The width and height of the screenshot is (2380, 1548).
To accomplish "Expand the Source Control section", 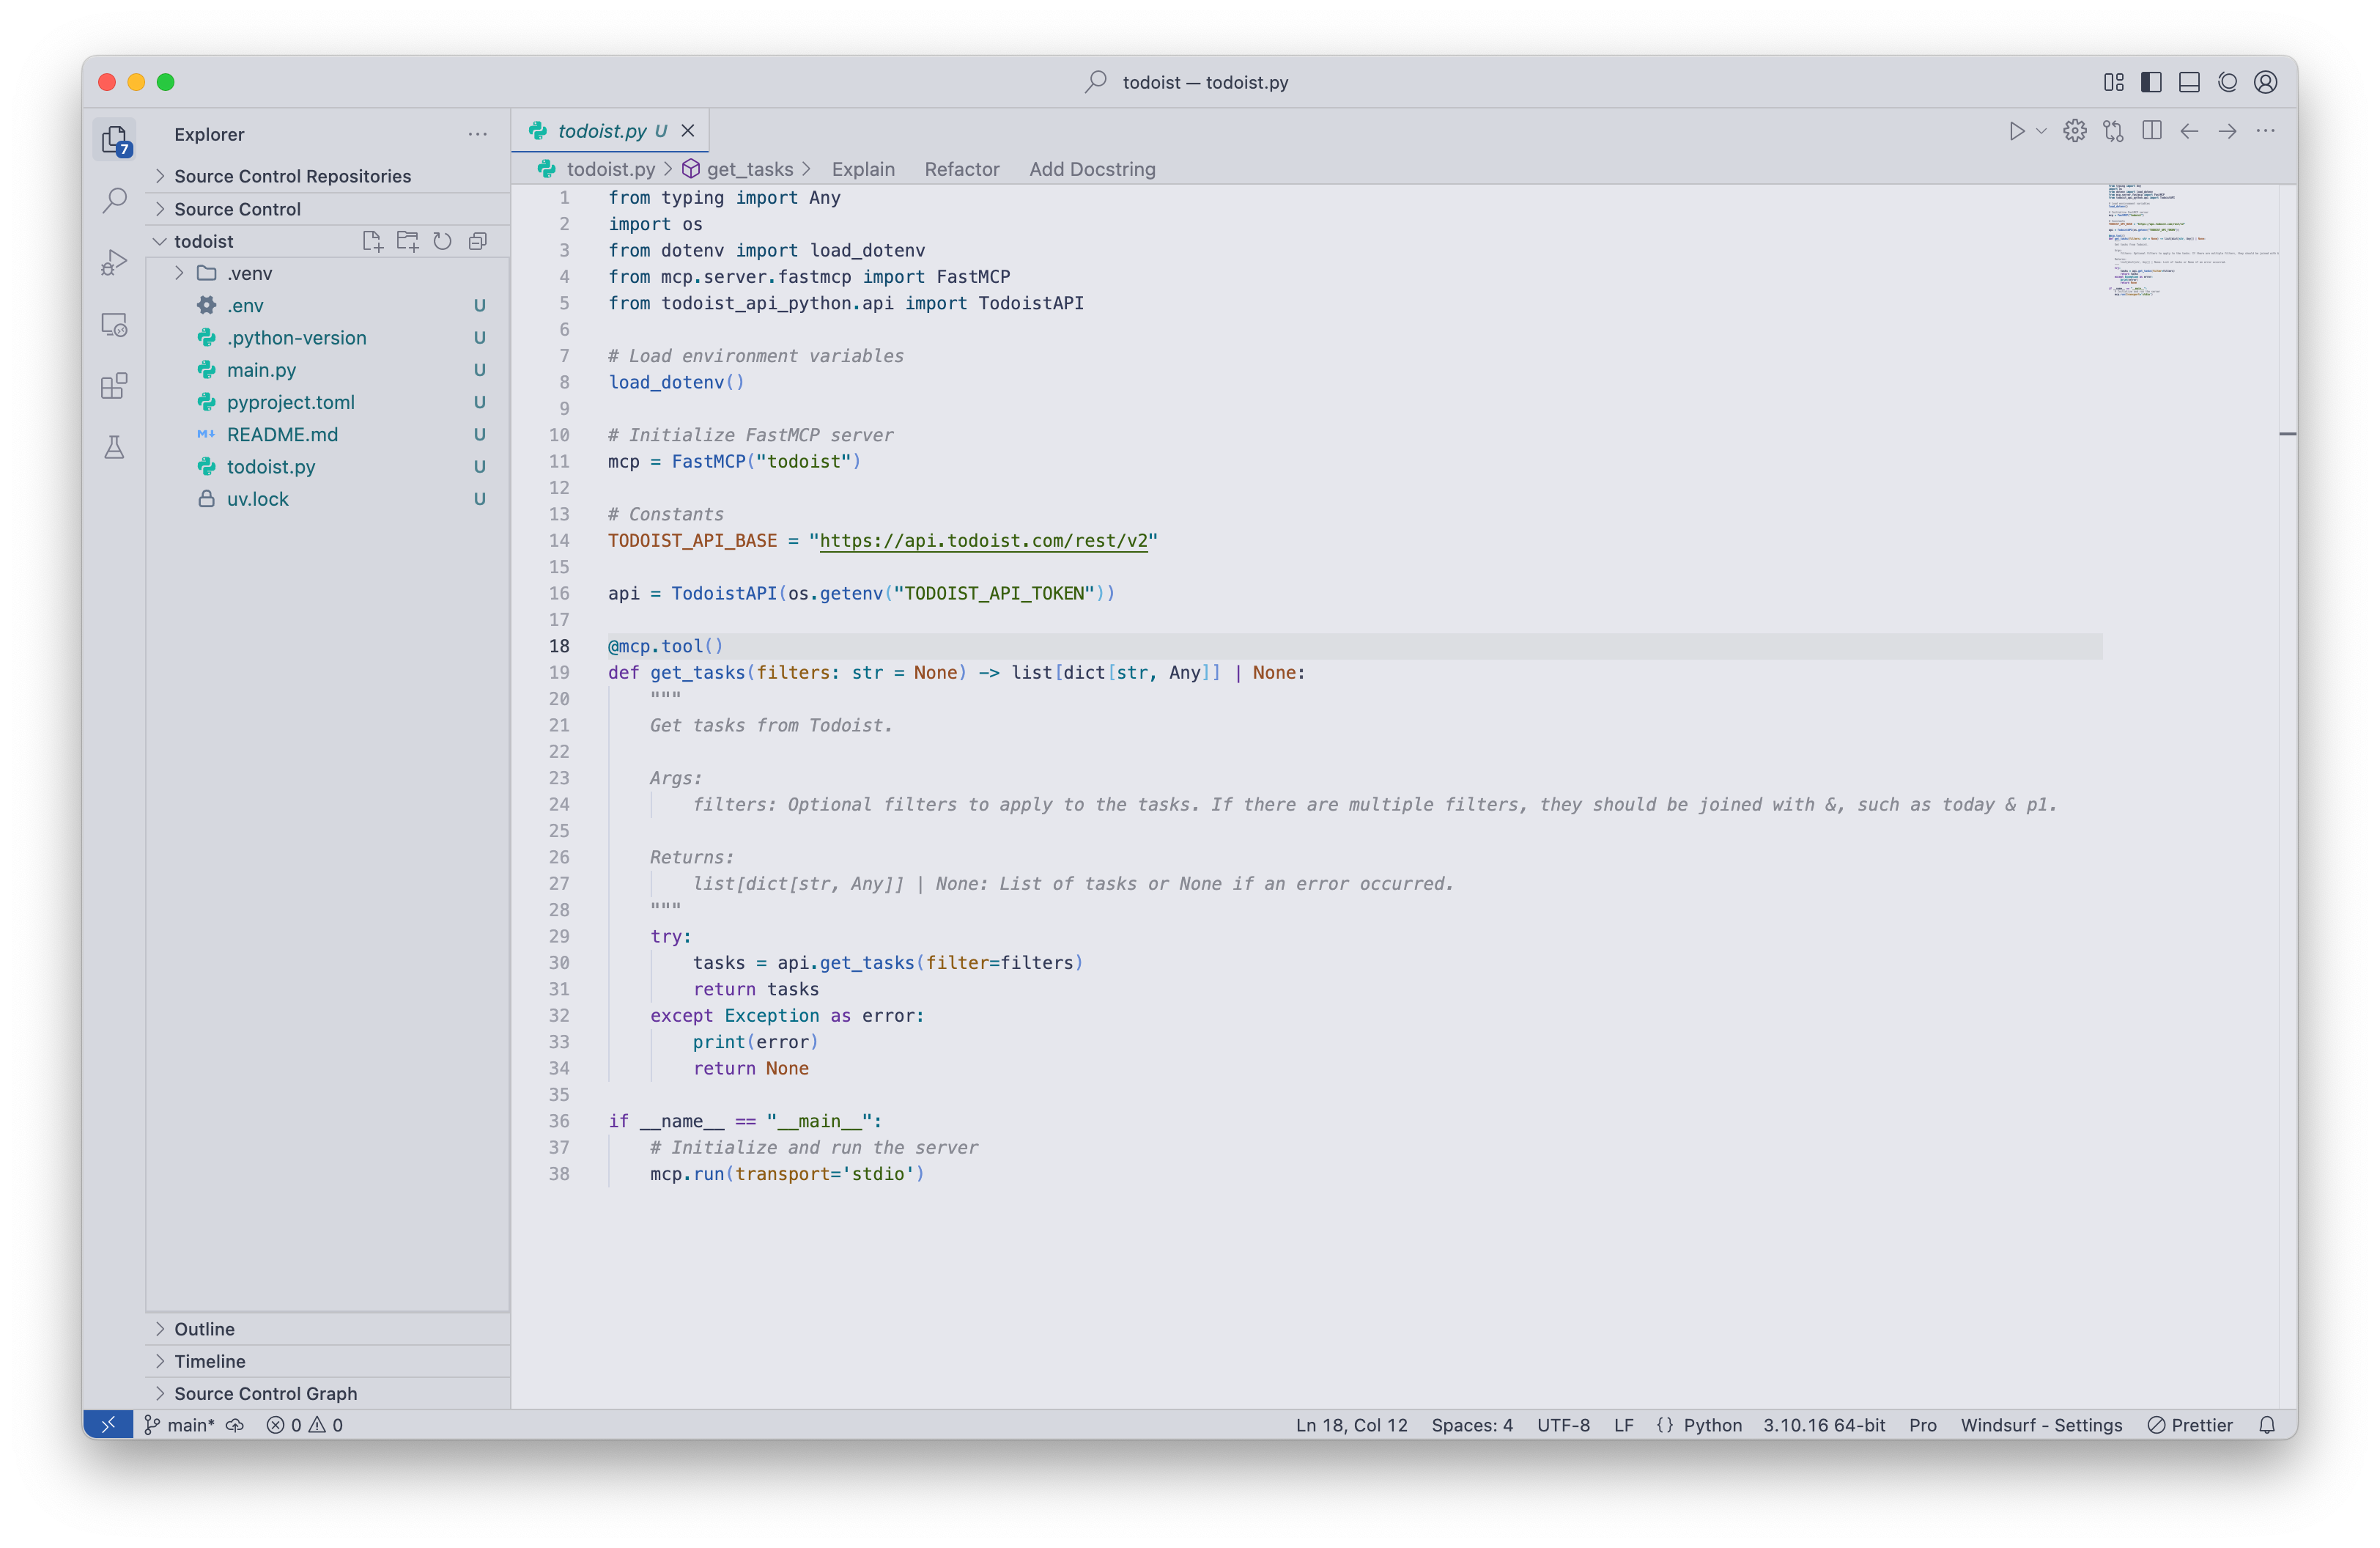I will tap(328, 209).
